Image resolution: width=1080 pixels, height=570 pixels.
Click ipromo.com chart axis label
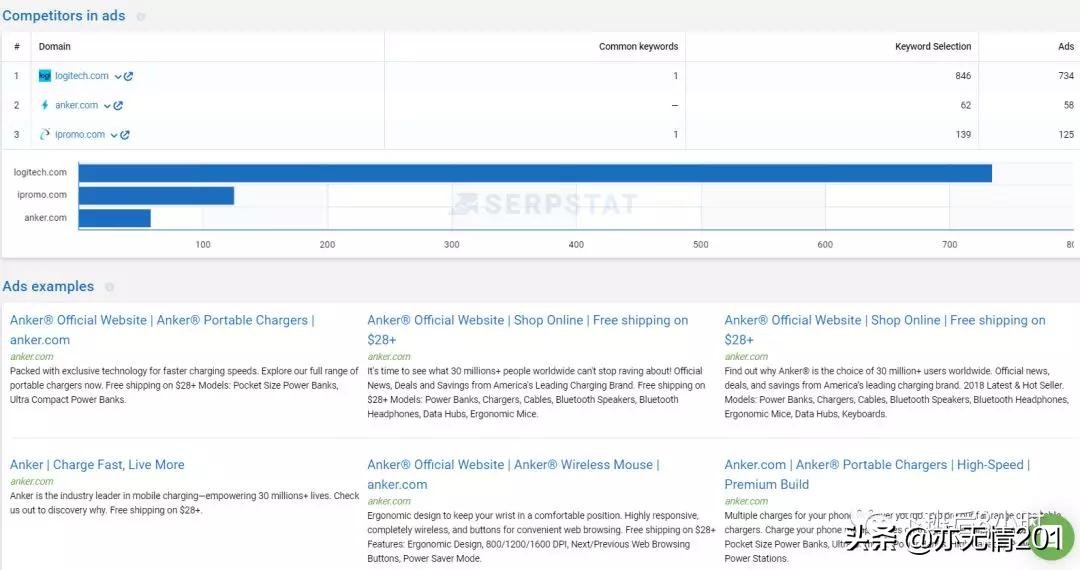coord(42,195)
